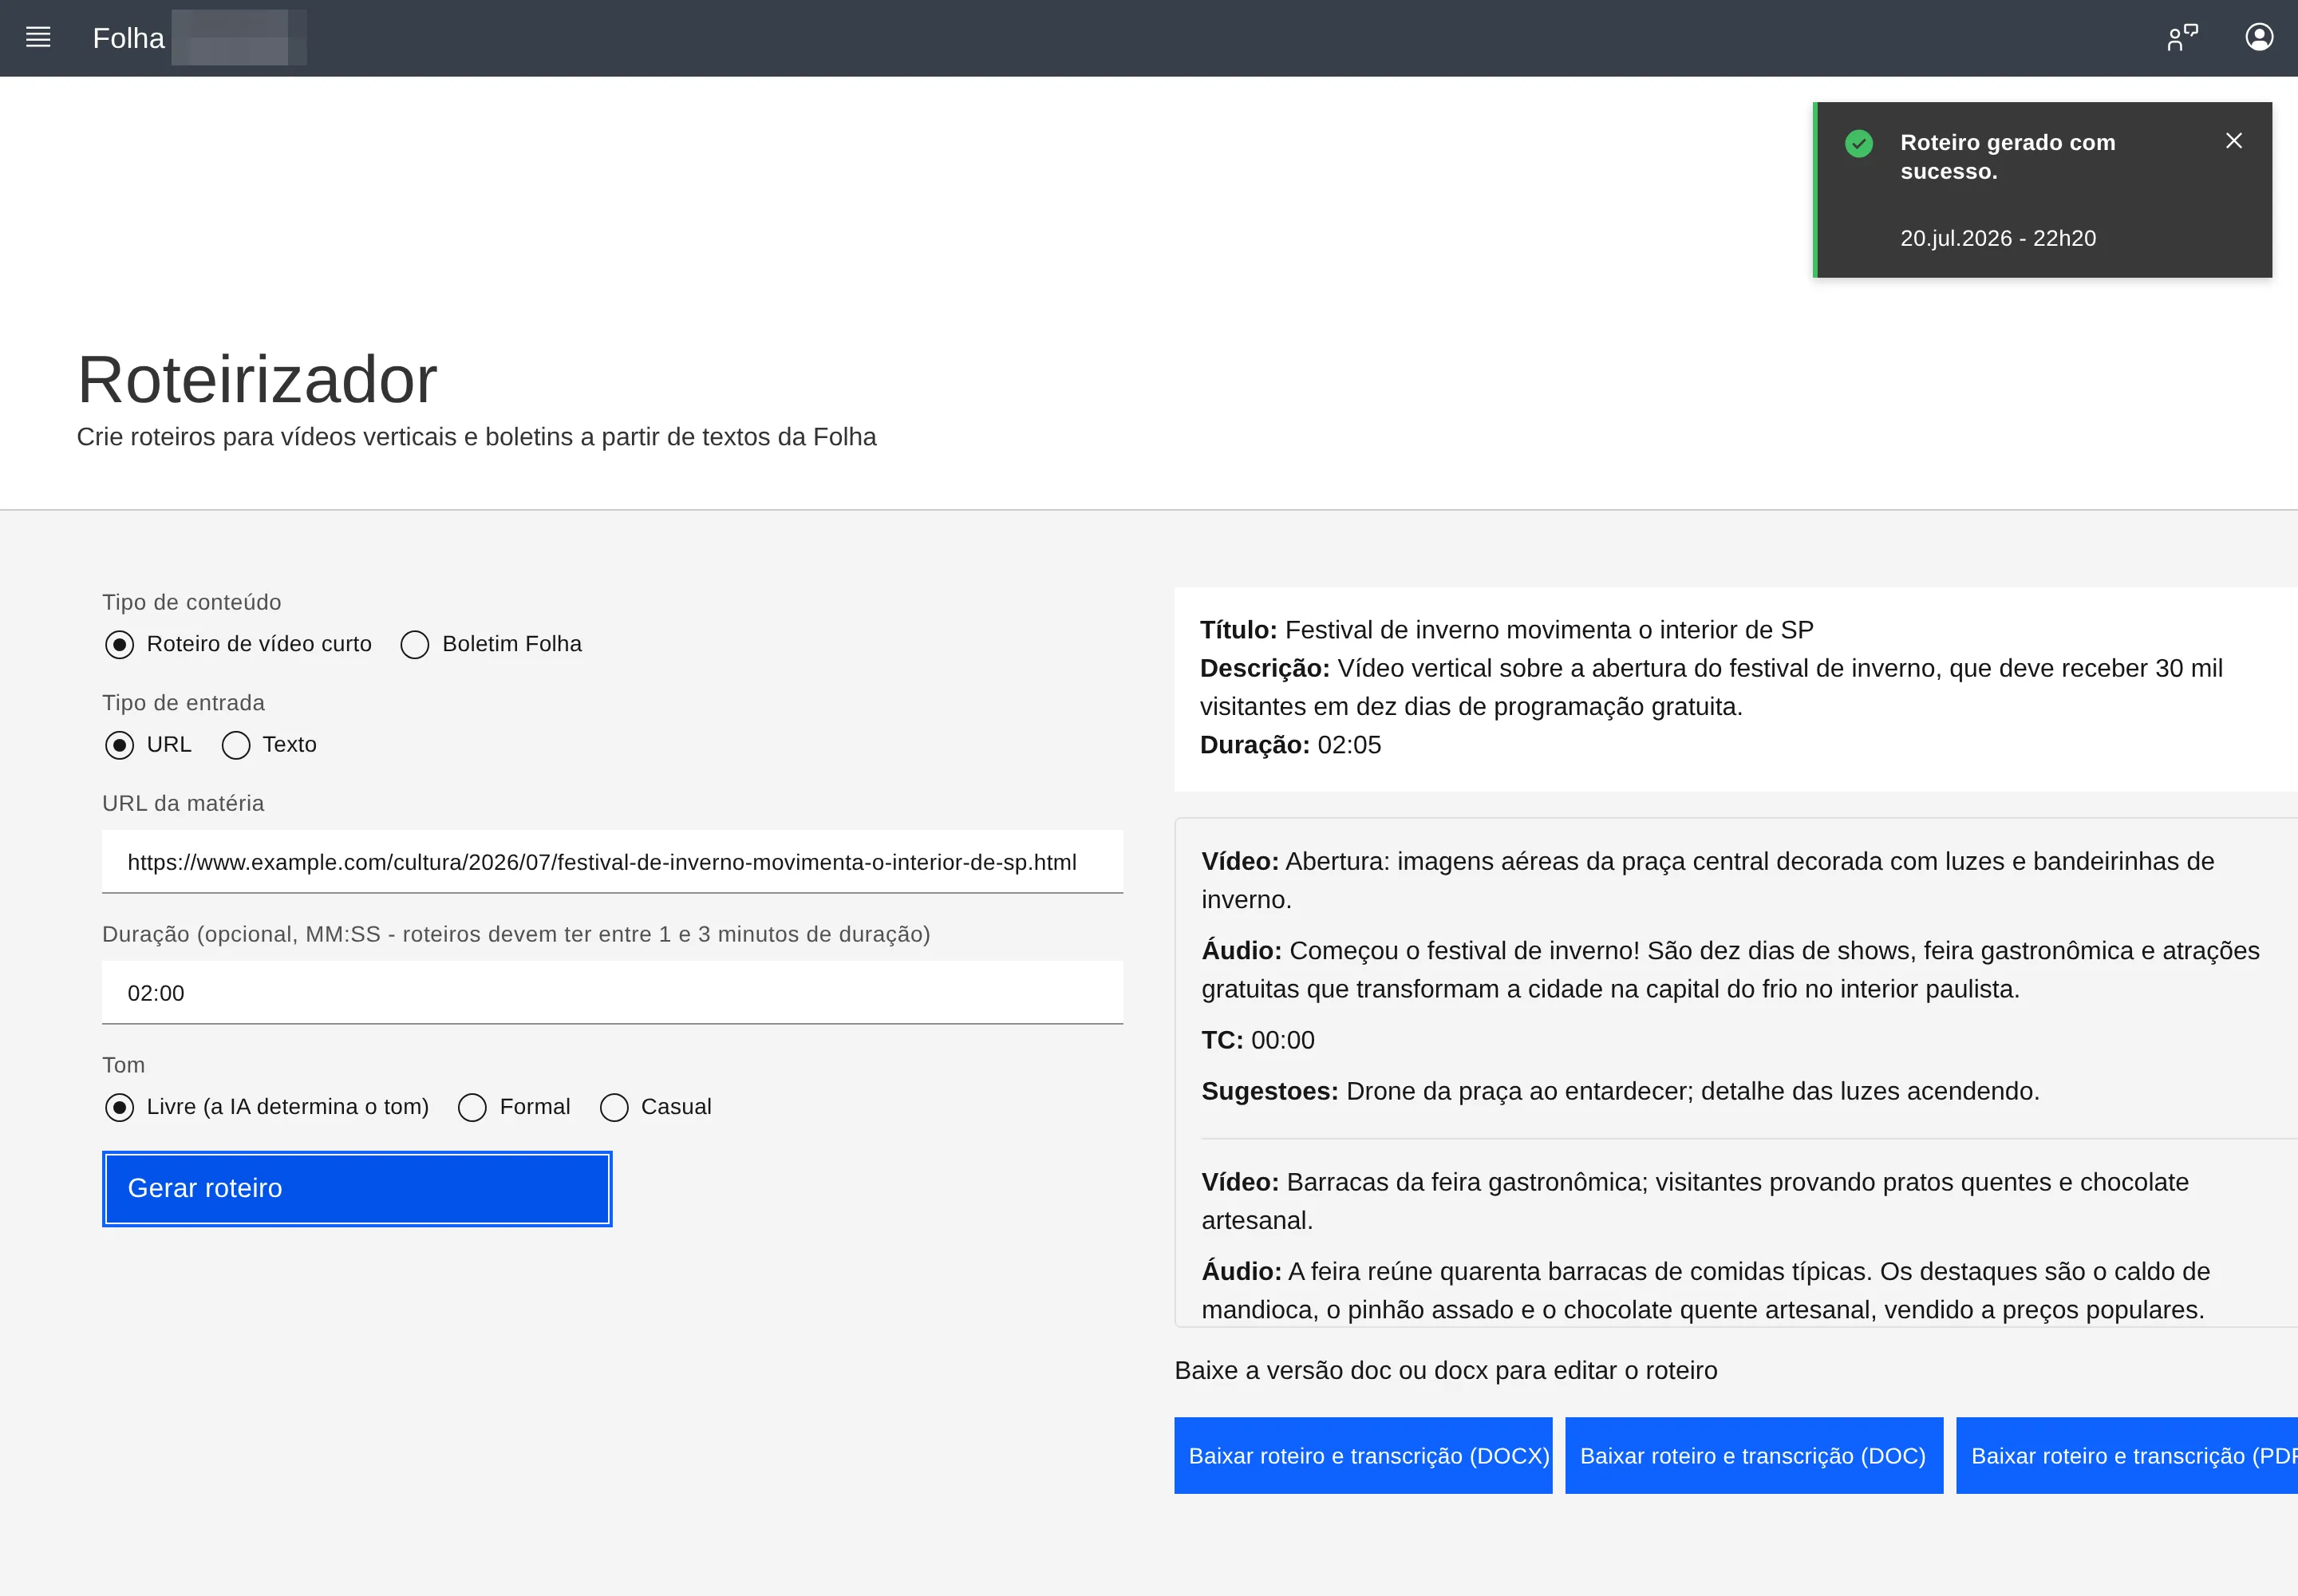
Task: Click the green success checkmark icon
Action: click(x=1858, y=144)
